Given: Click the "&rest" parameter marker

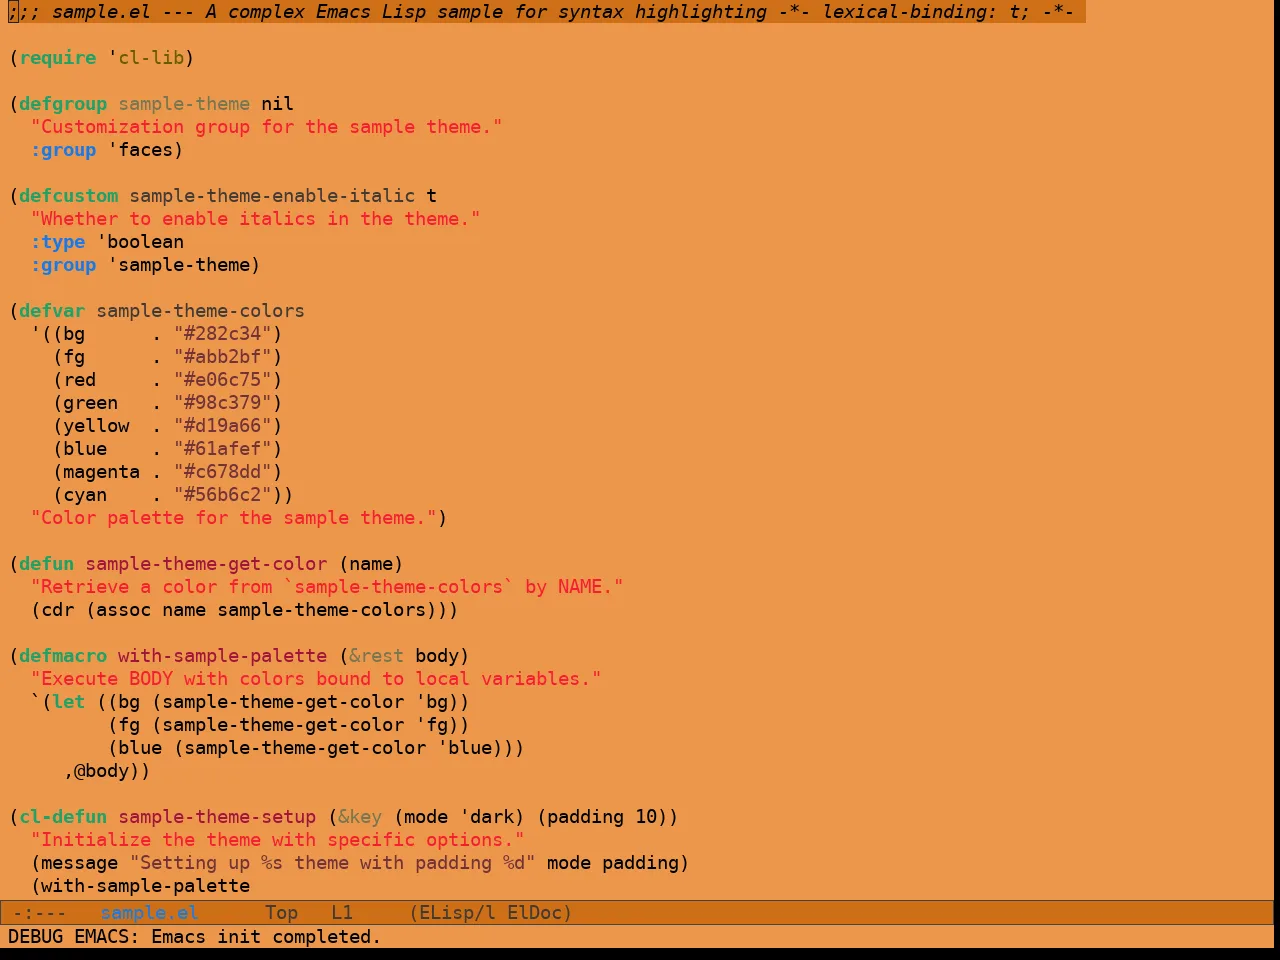Looking at the screenshot, I should coord(376,656).
